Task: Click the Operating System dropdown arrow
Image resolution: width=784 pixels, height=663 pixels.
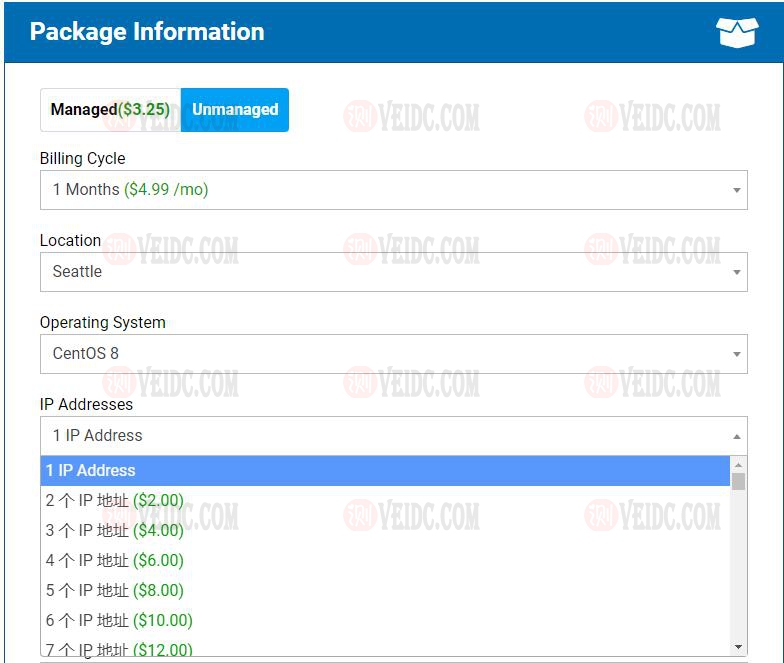Action: (736, 354)
